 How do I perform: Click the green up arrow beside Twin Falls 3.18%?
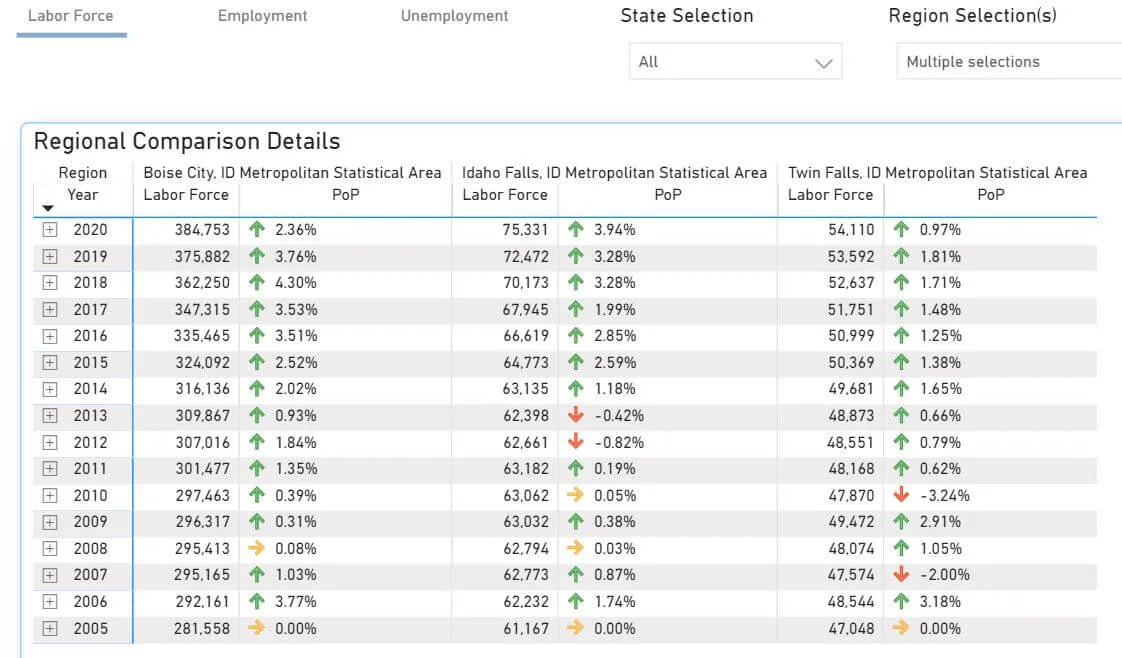(x=902, y=601)
